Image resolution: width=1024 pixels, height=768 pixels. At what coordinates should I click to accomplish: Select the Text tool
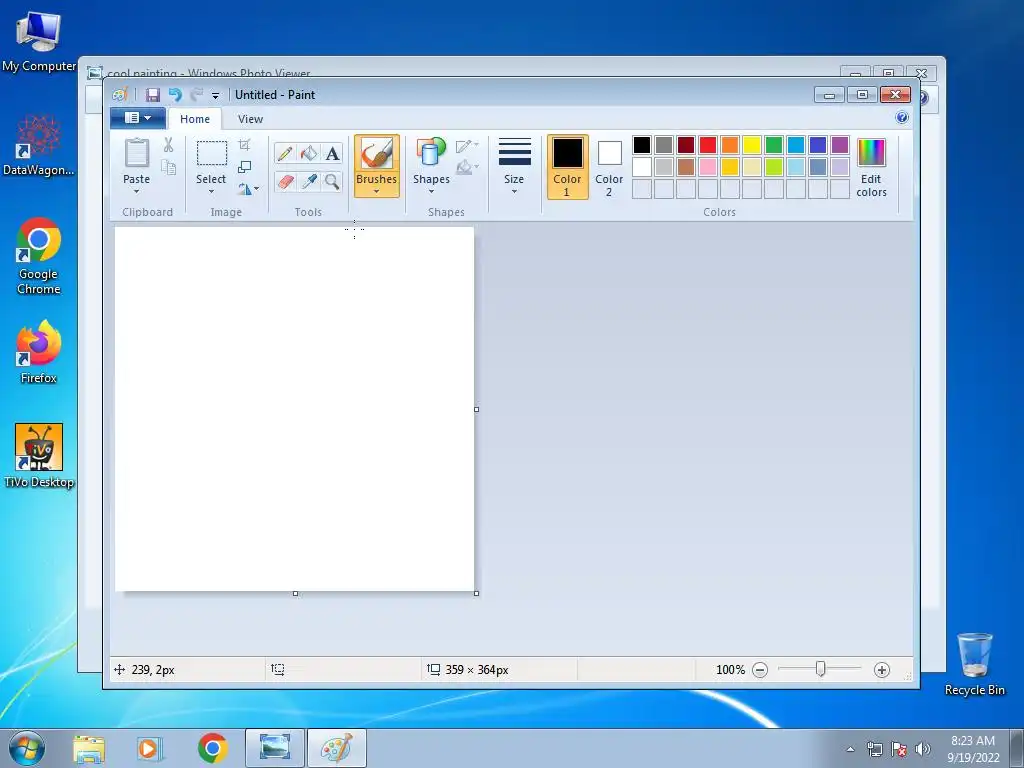[x=332, y=153]
